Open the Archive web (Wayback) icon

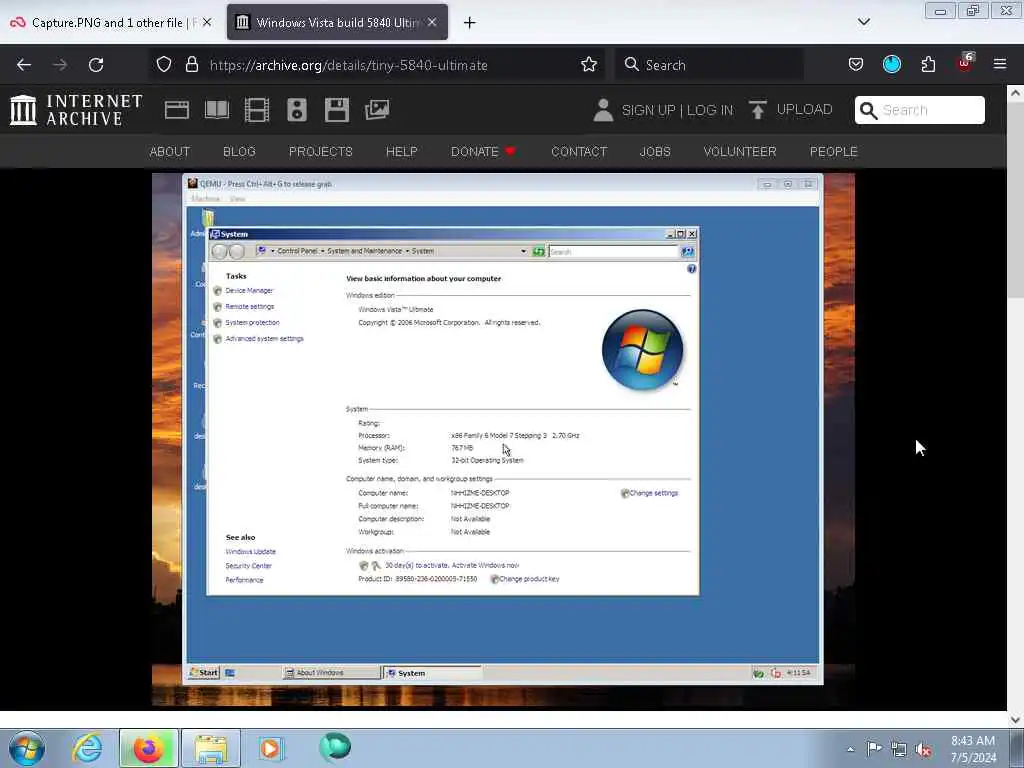pyautogui.click(x=177, y=110)
